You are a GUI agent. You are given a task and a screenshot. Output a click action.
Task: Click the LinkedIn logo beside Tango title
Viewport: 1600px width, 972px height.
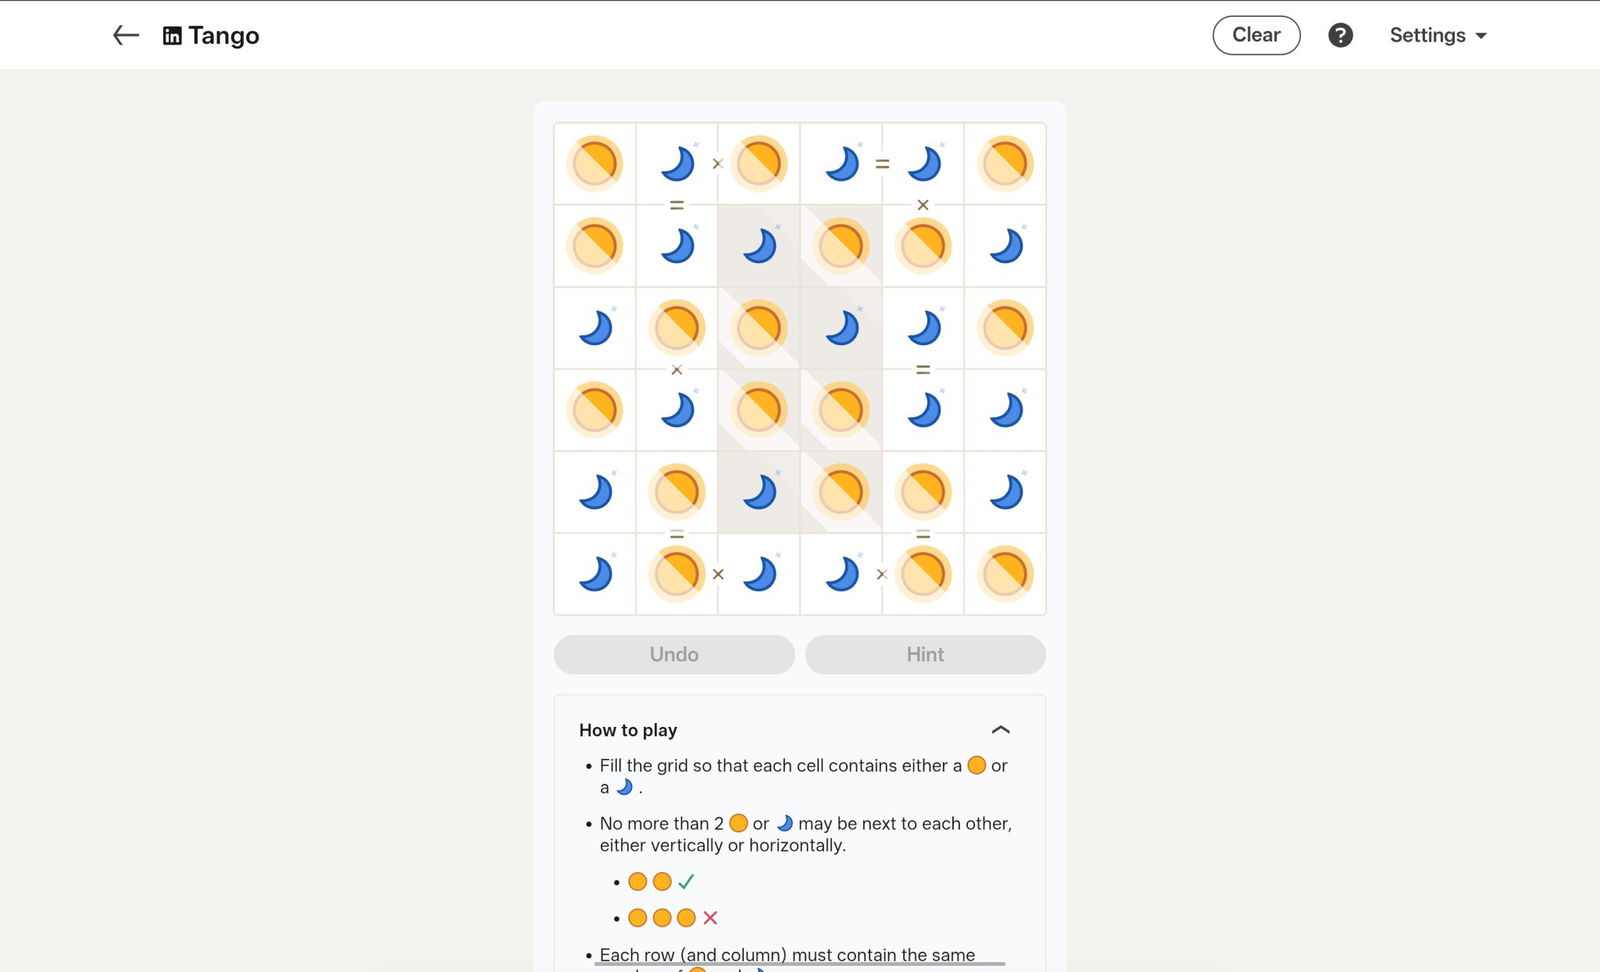point(172,36)
